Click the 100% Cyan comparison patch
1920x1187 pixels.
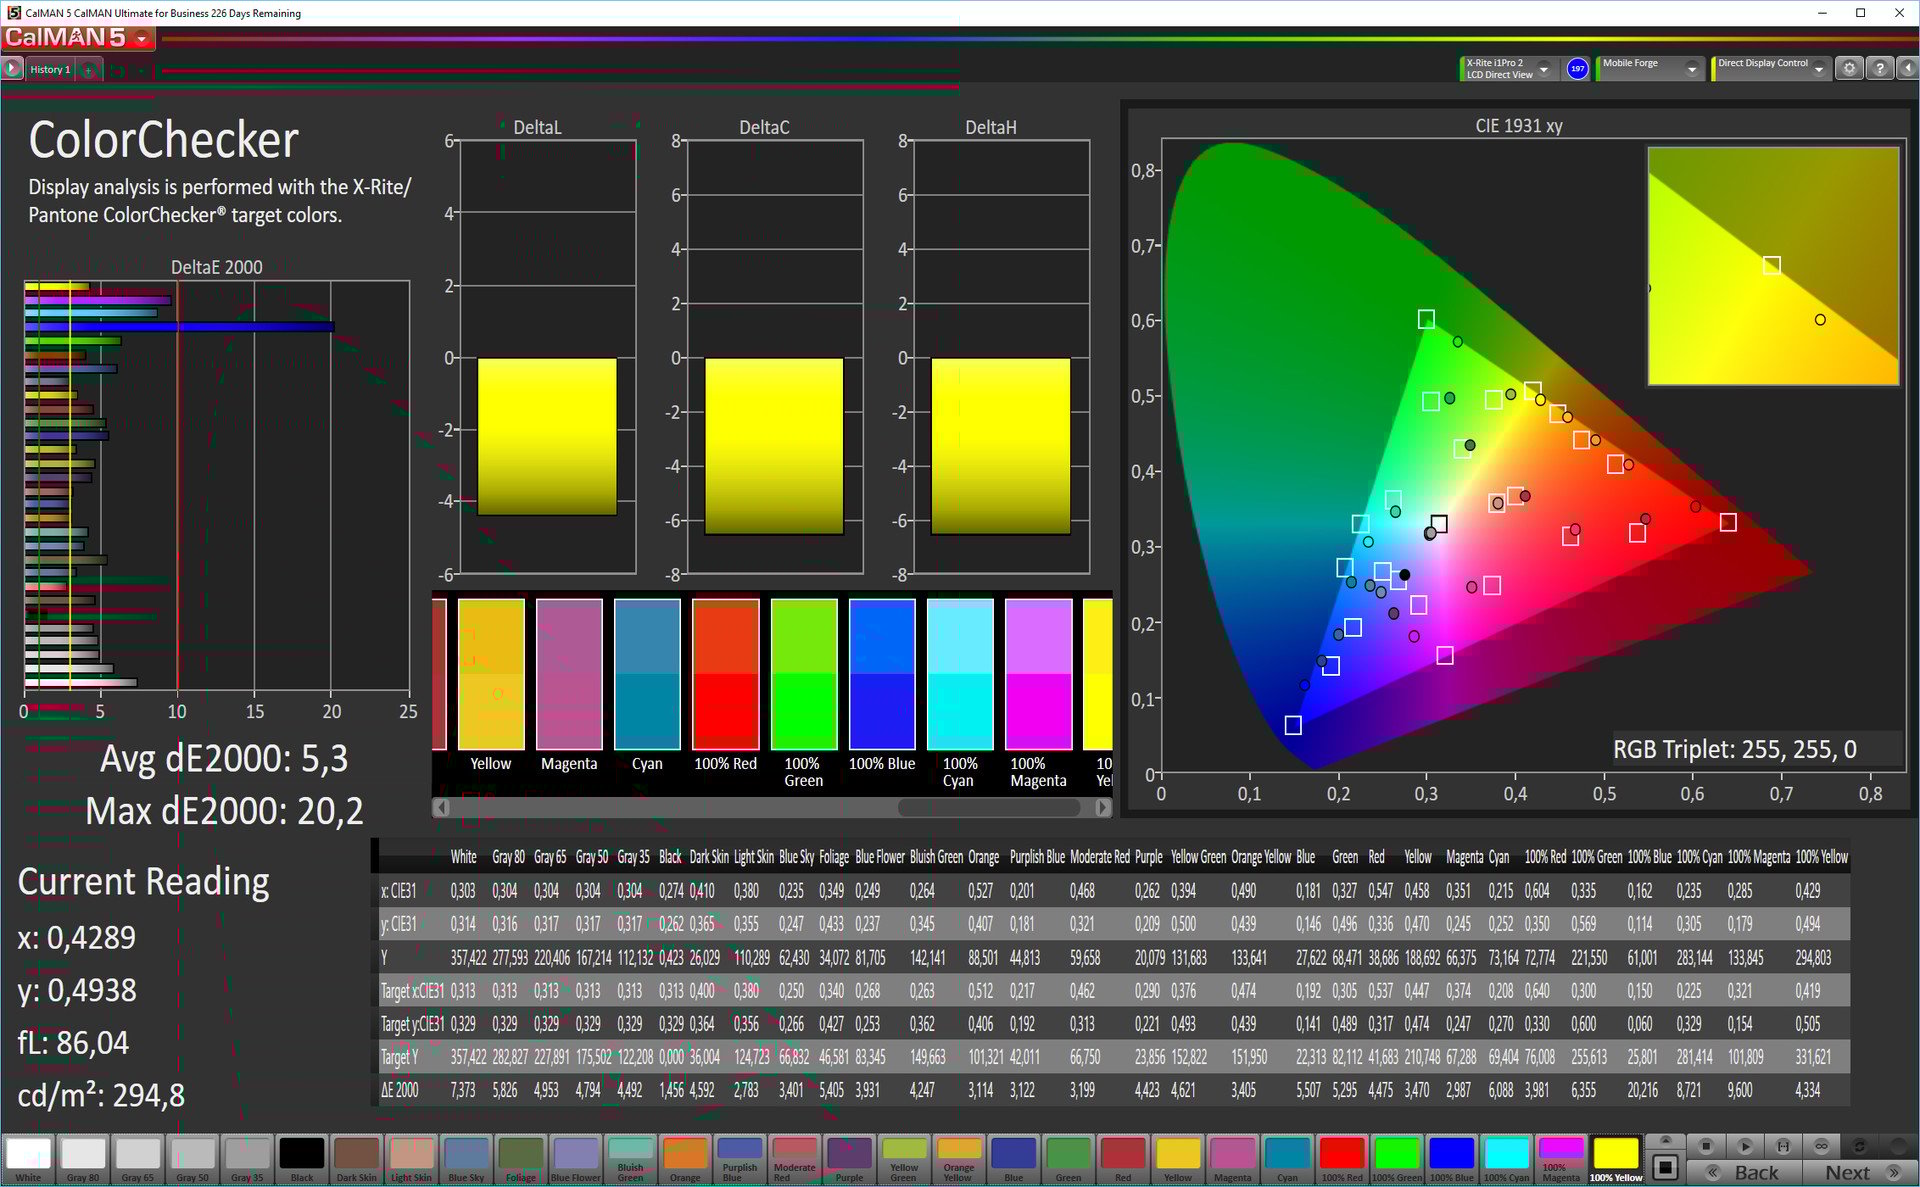coord(960,674)
